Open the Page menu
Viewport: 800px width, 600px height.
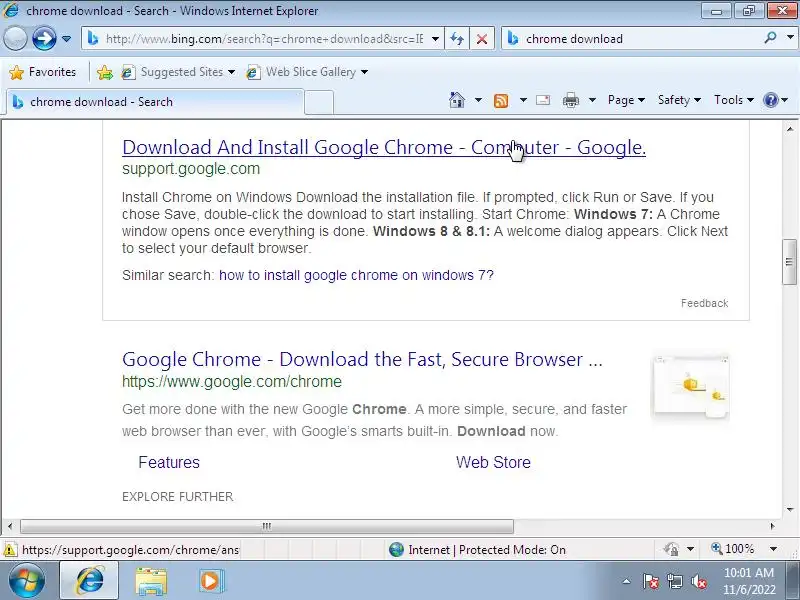pyautogui.click(x=627, y=100)
